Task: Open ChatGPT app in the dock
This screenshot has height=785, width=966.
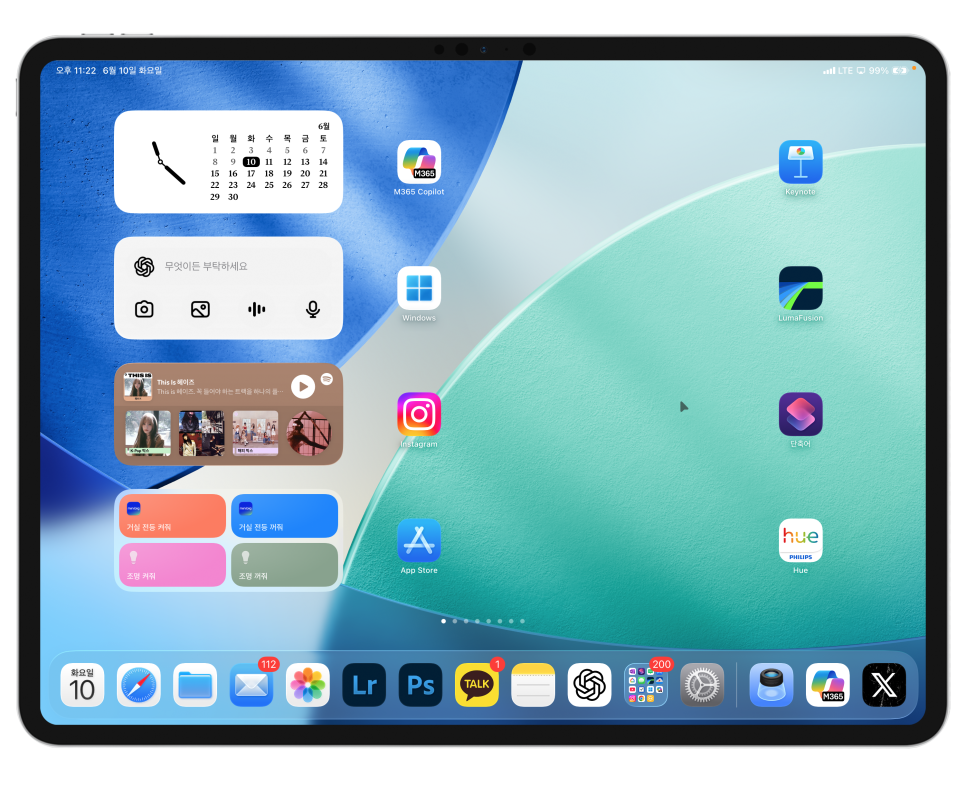Action: coord(590,685)
